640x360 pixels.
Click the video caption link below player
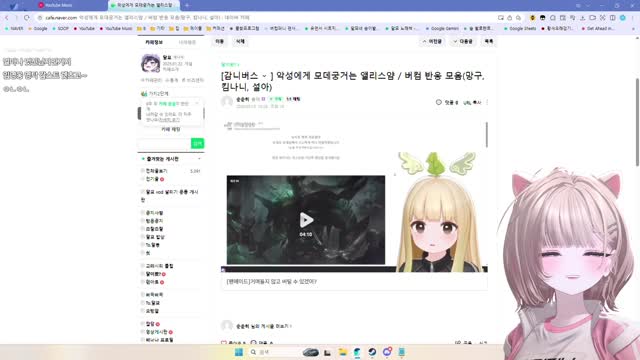(272, 281)
